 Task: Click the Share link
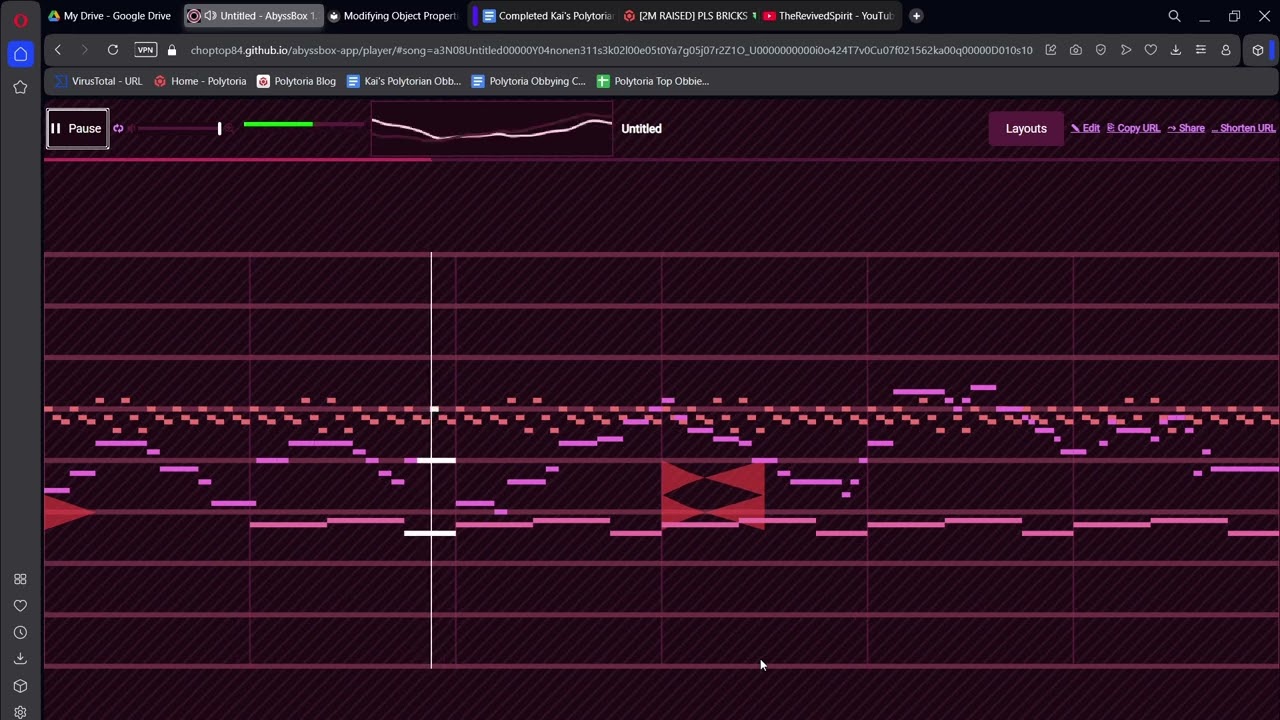[1186, 128]
